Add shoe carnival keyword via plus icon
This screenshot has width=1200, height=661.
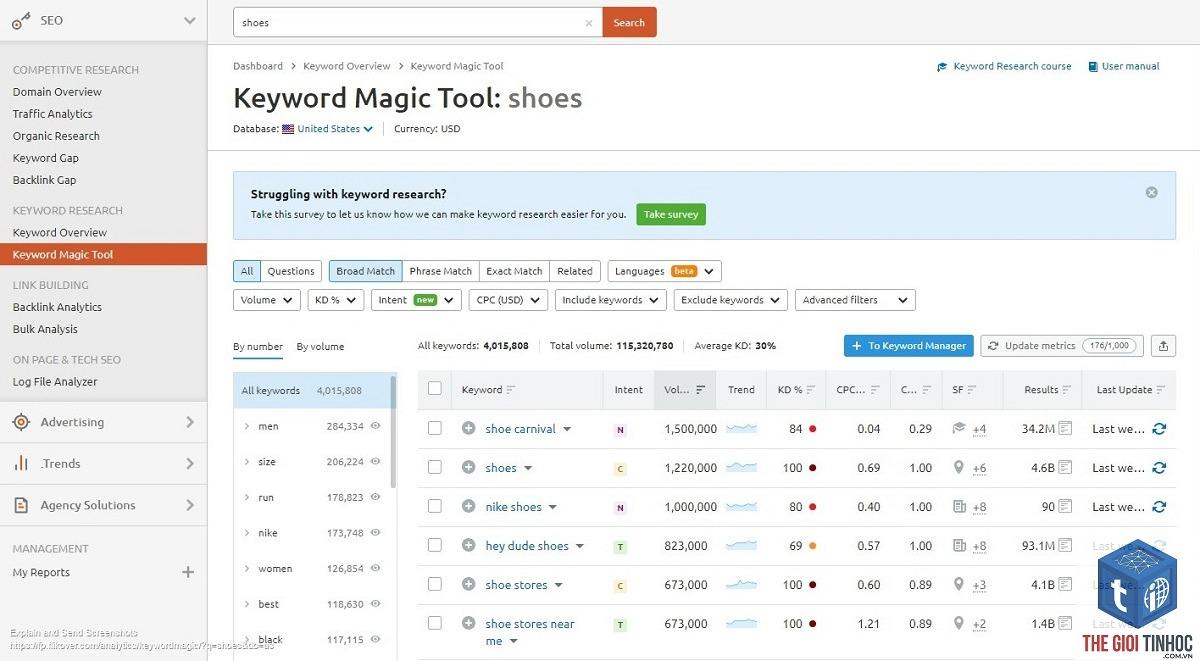tap(468, 428)
